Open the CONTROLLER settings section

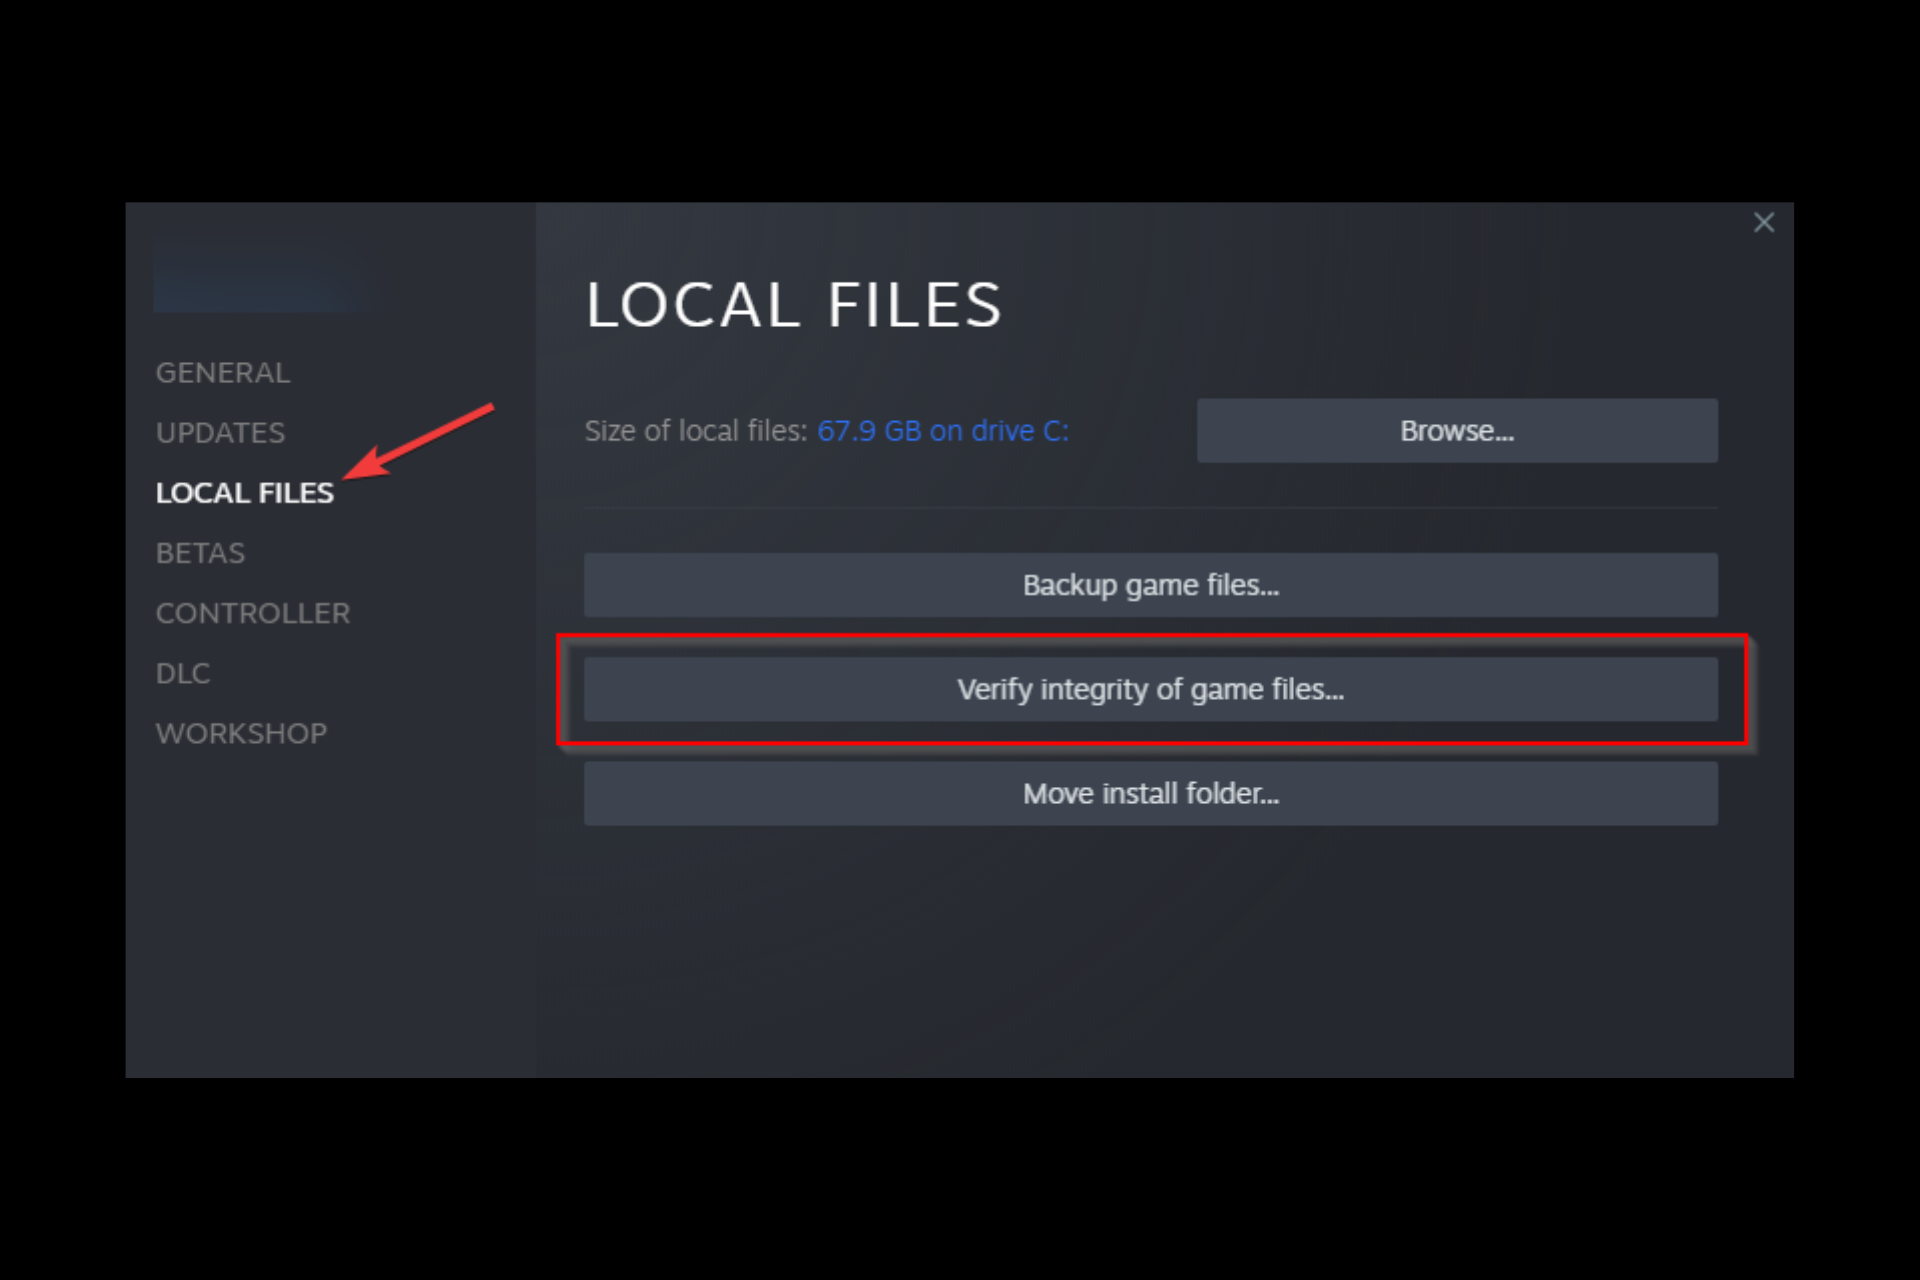(253, 612)
